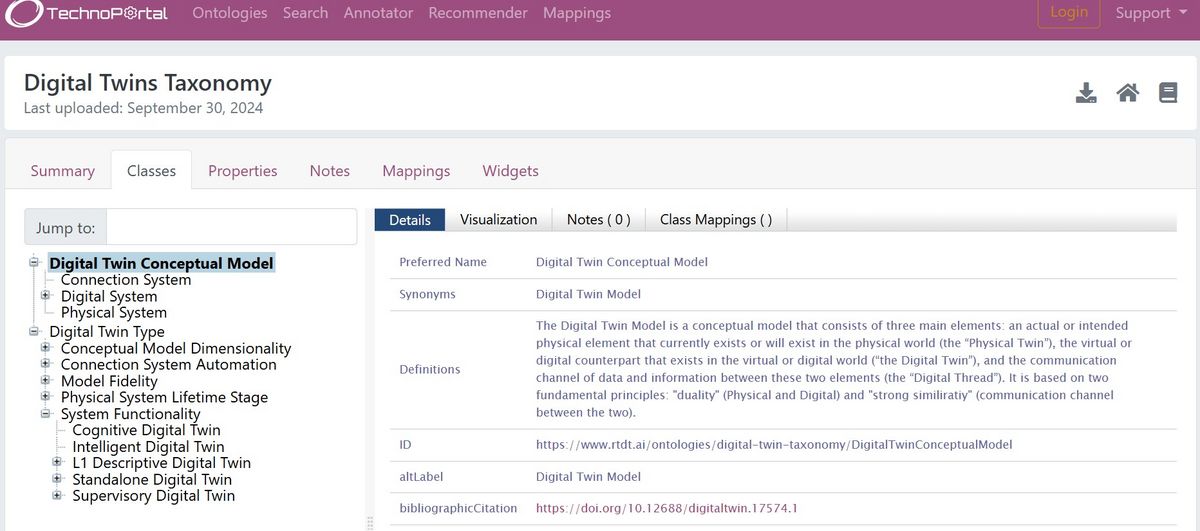Open the Class Mappings tab
1200x531 pixels.
tap(716, 220)
